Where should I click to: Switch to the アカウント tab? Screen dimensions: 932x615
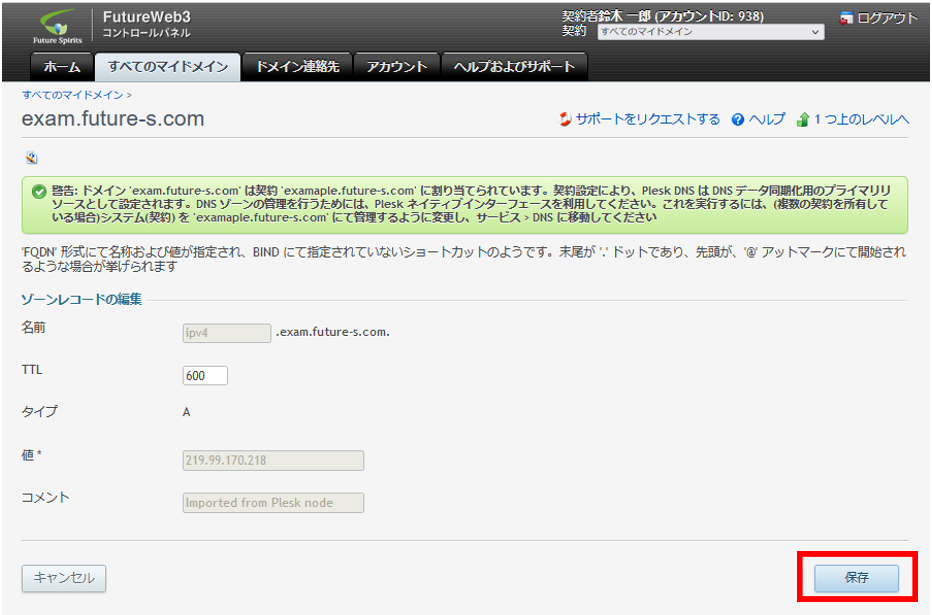(x=396, y=67)
